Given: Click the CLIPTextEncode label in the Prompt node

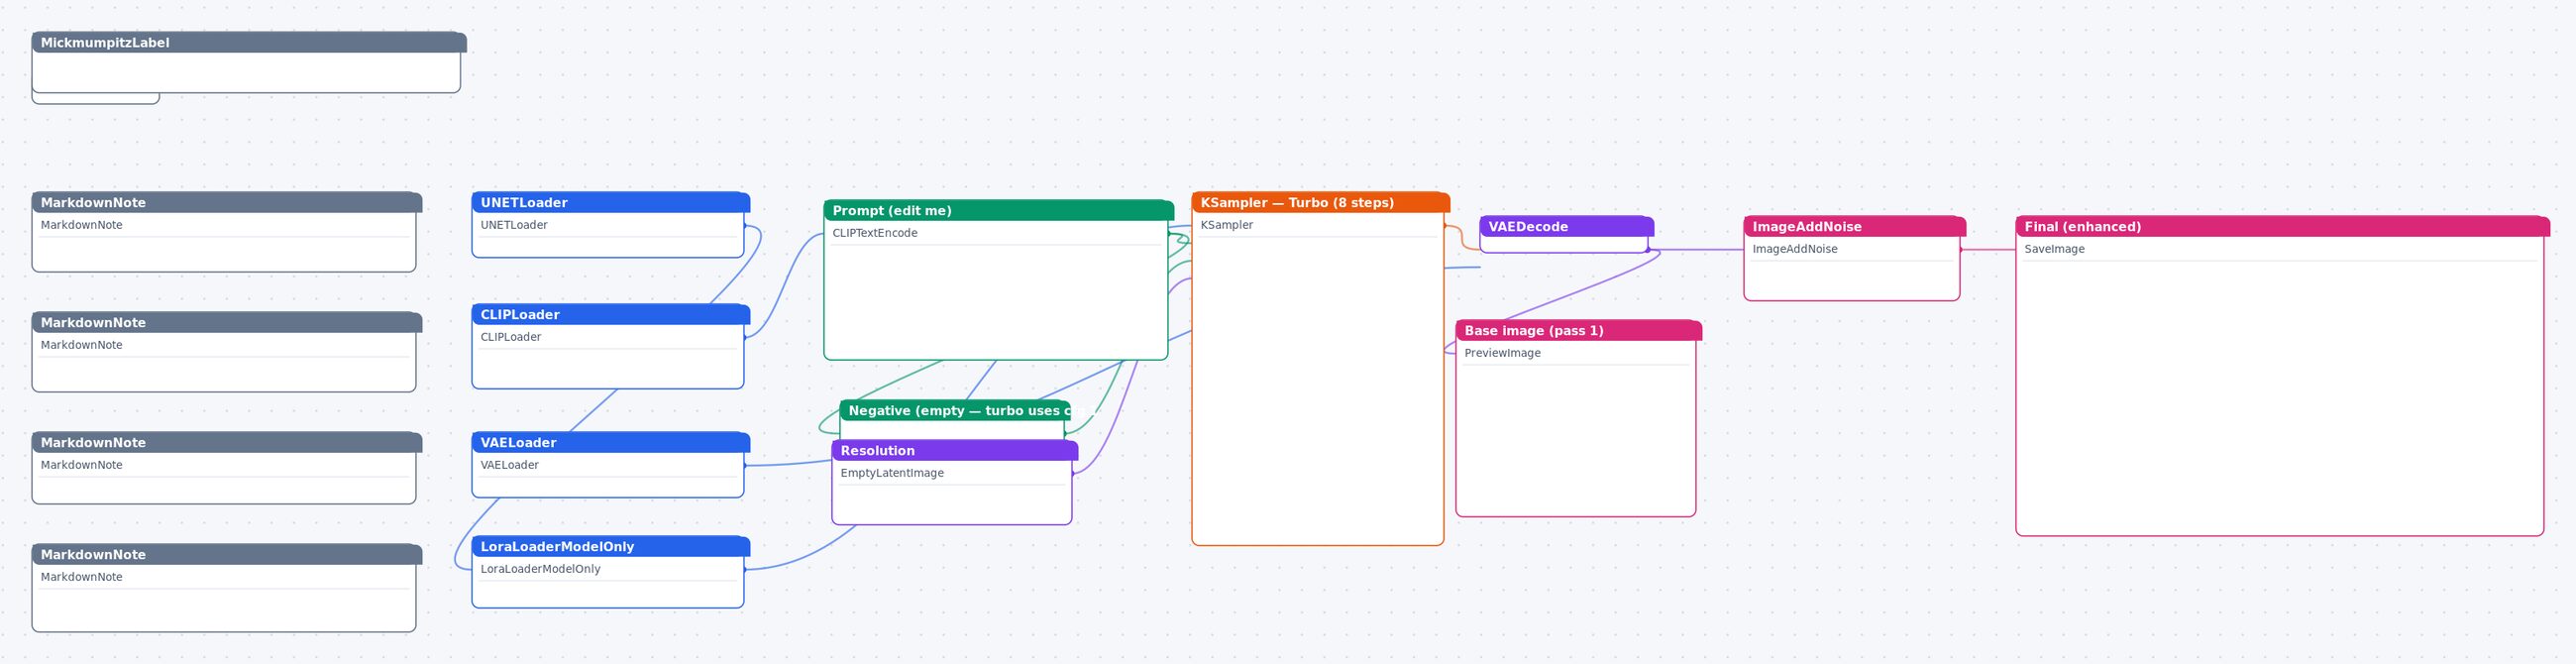Looking at the screenshot, I should click(875, 233).
